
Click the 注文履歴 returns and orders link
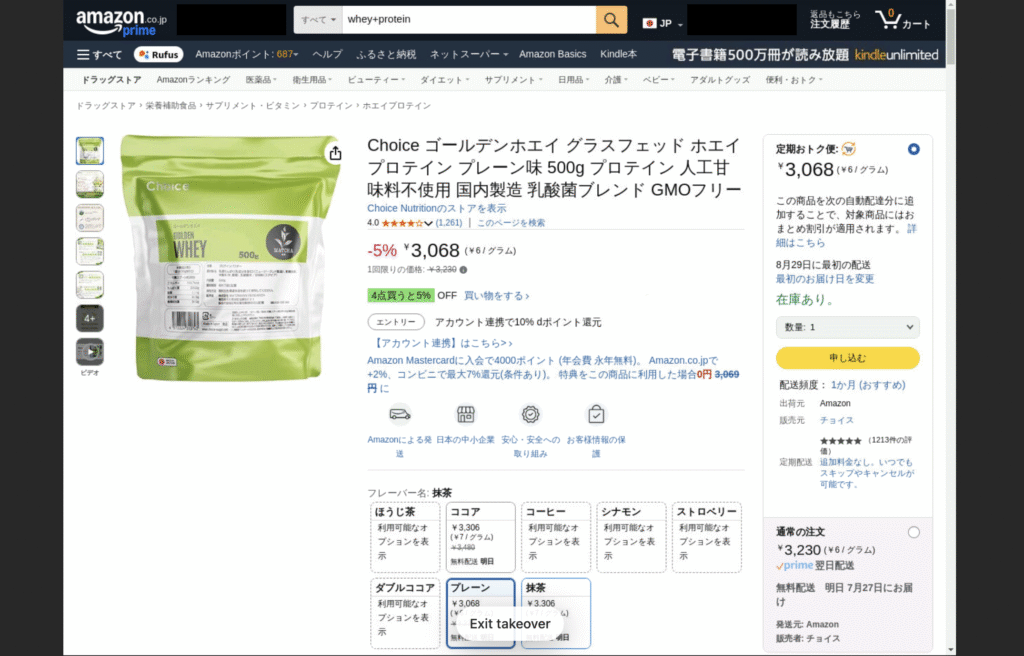pyautogui.click(x=835, y=20)
